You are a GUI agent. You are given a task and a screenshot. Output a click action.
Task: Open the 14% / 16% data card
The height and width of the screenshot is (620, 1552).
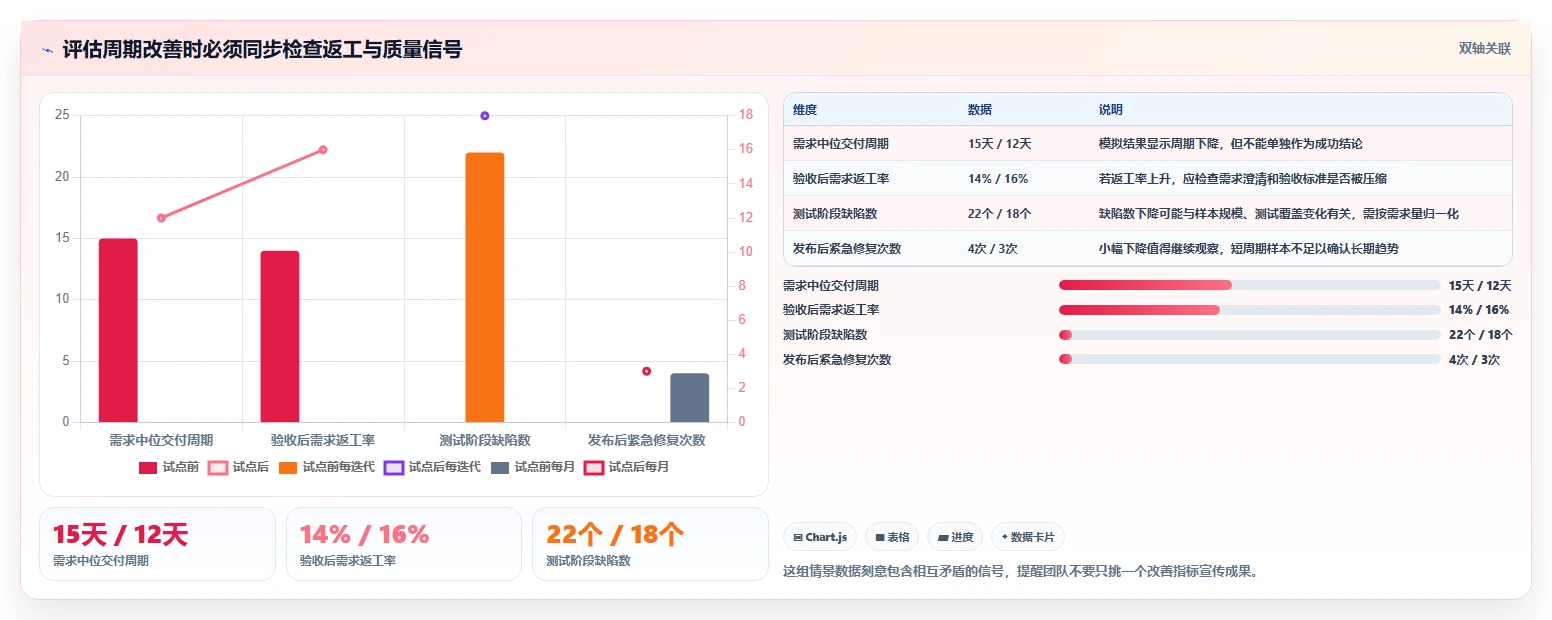(404, 544)
